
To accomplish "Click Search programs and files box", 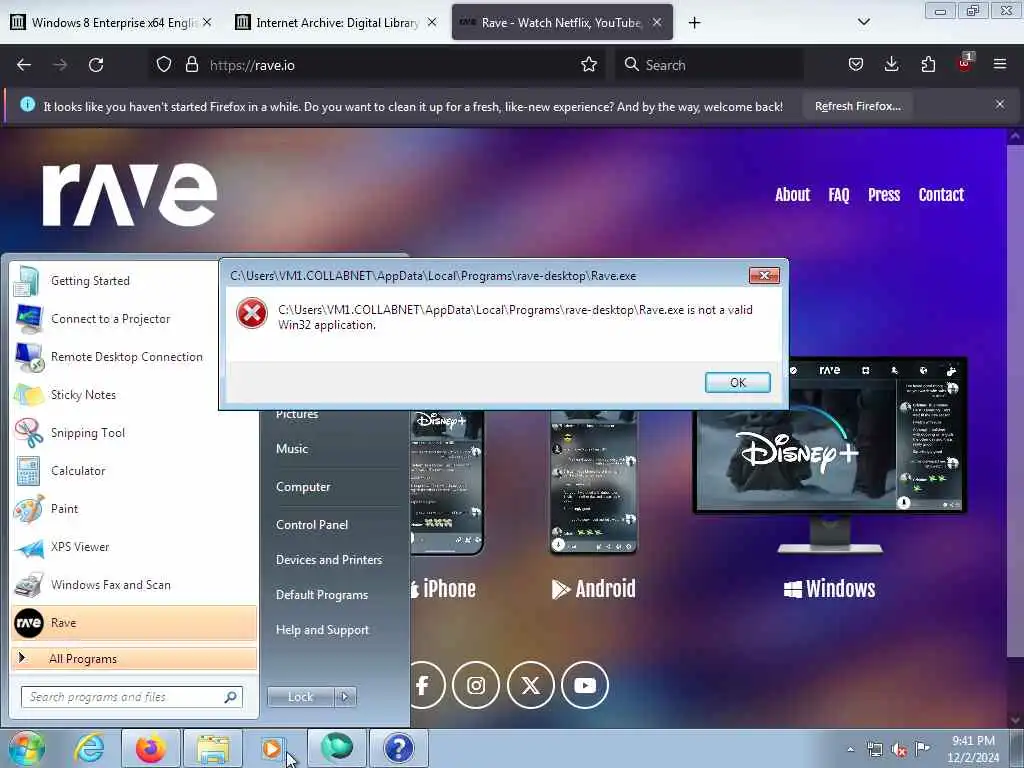I will pos(132,697).
